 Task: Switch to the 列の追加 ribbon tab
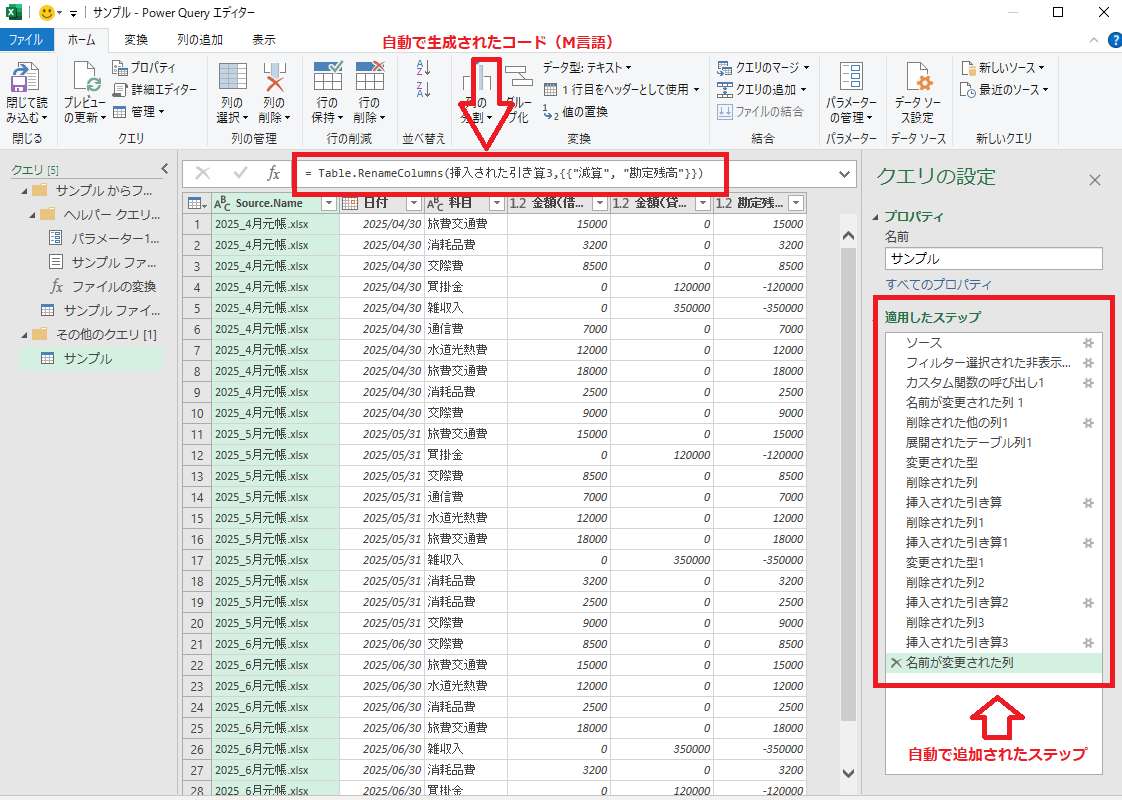click(200, 40)
